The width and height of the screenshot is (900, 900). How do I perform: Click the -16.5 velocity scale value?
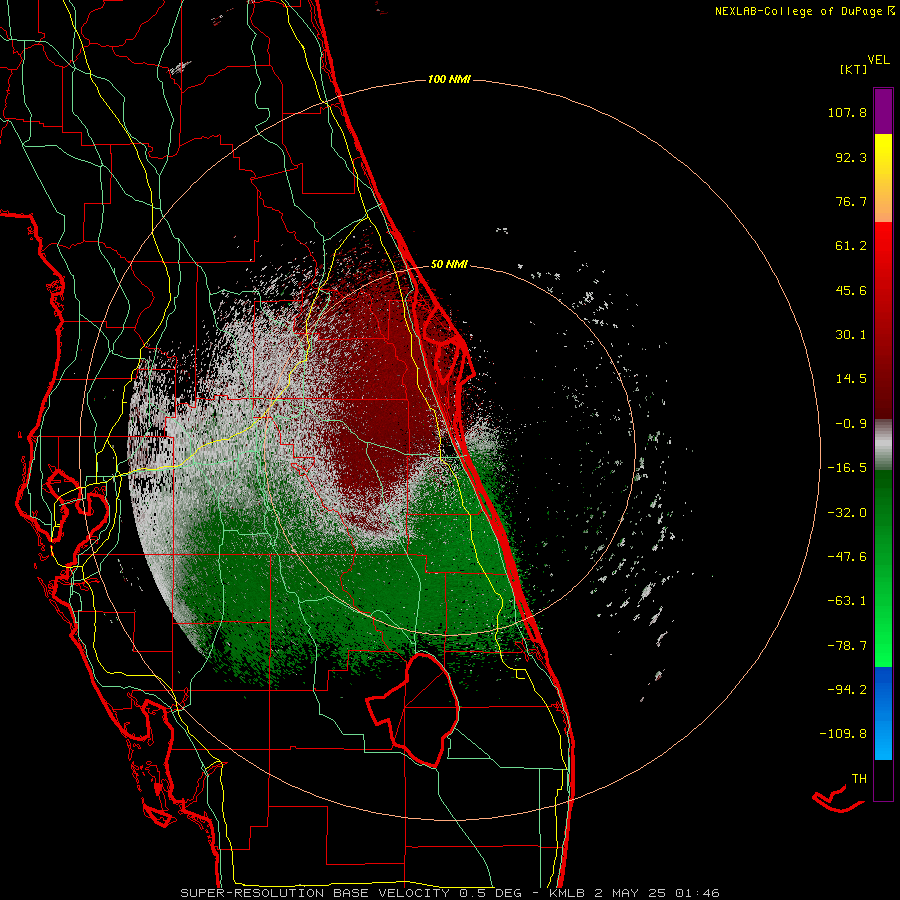[x=847, y=468]
